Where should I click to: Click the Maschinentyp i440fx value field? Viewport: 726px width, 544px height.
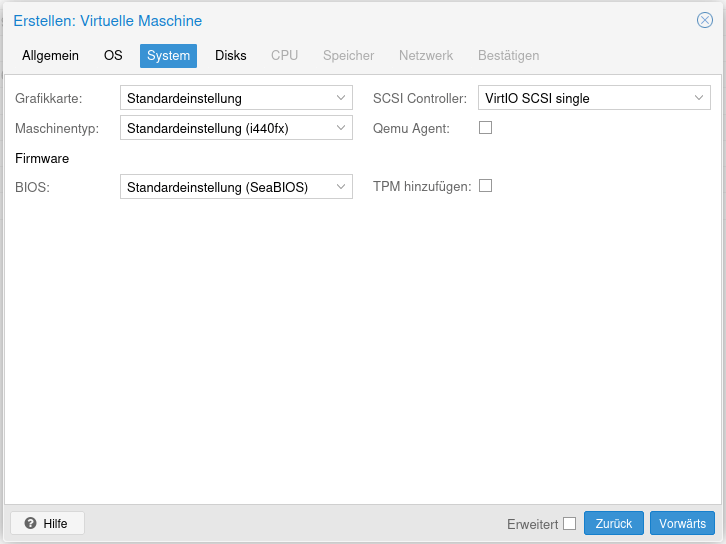pyautogui.click(x=225, y=128)
